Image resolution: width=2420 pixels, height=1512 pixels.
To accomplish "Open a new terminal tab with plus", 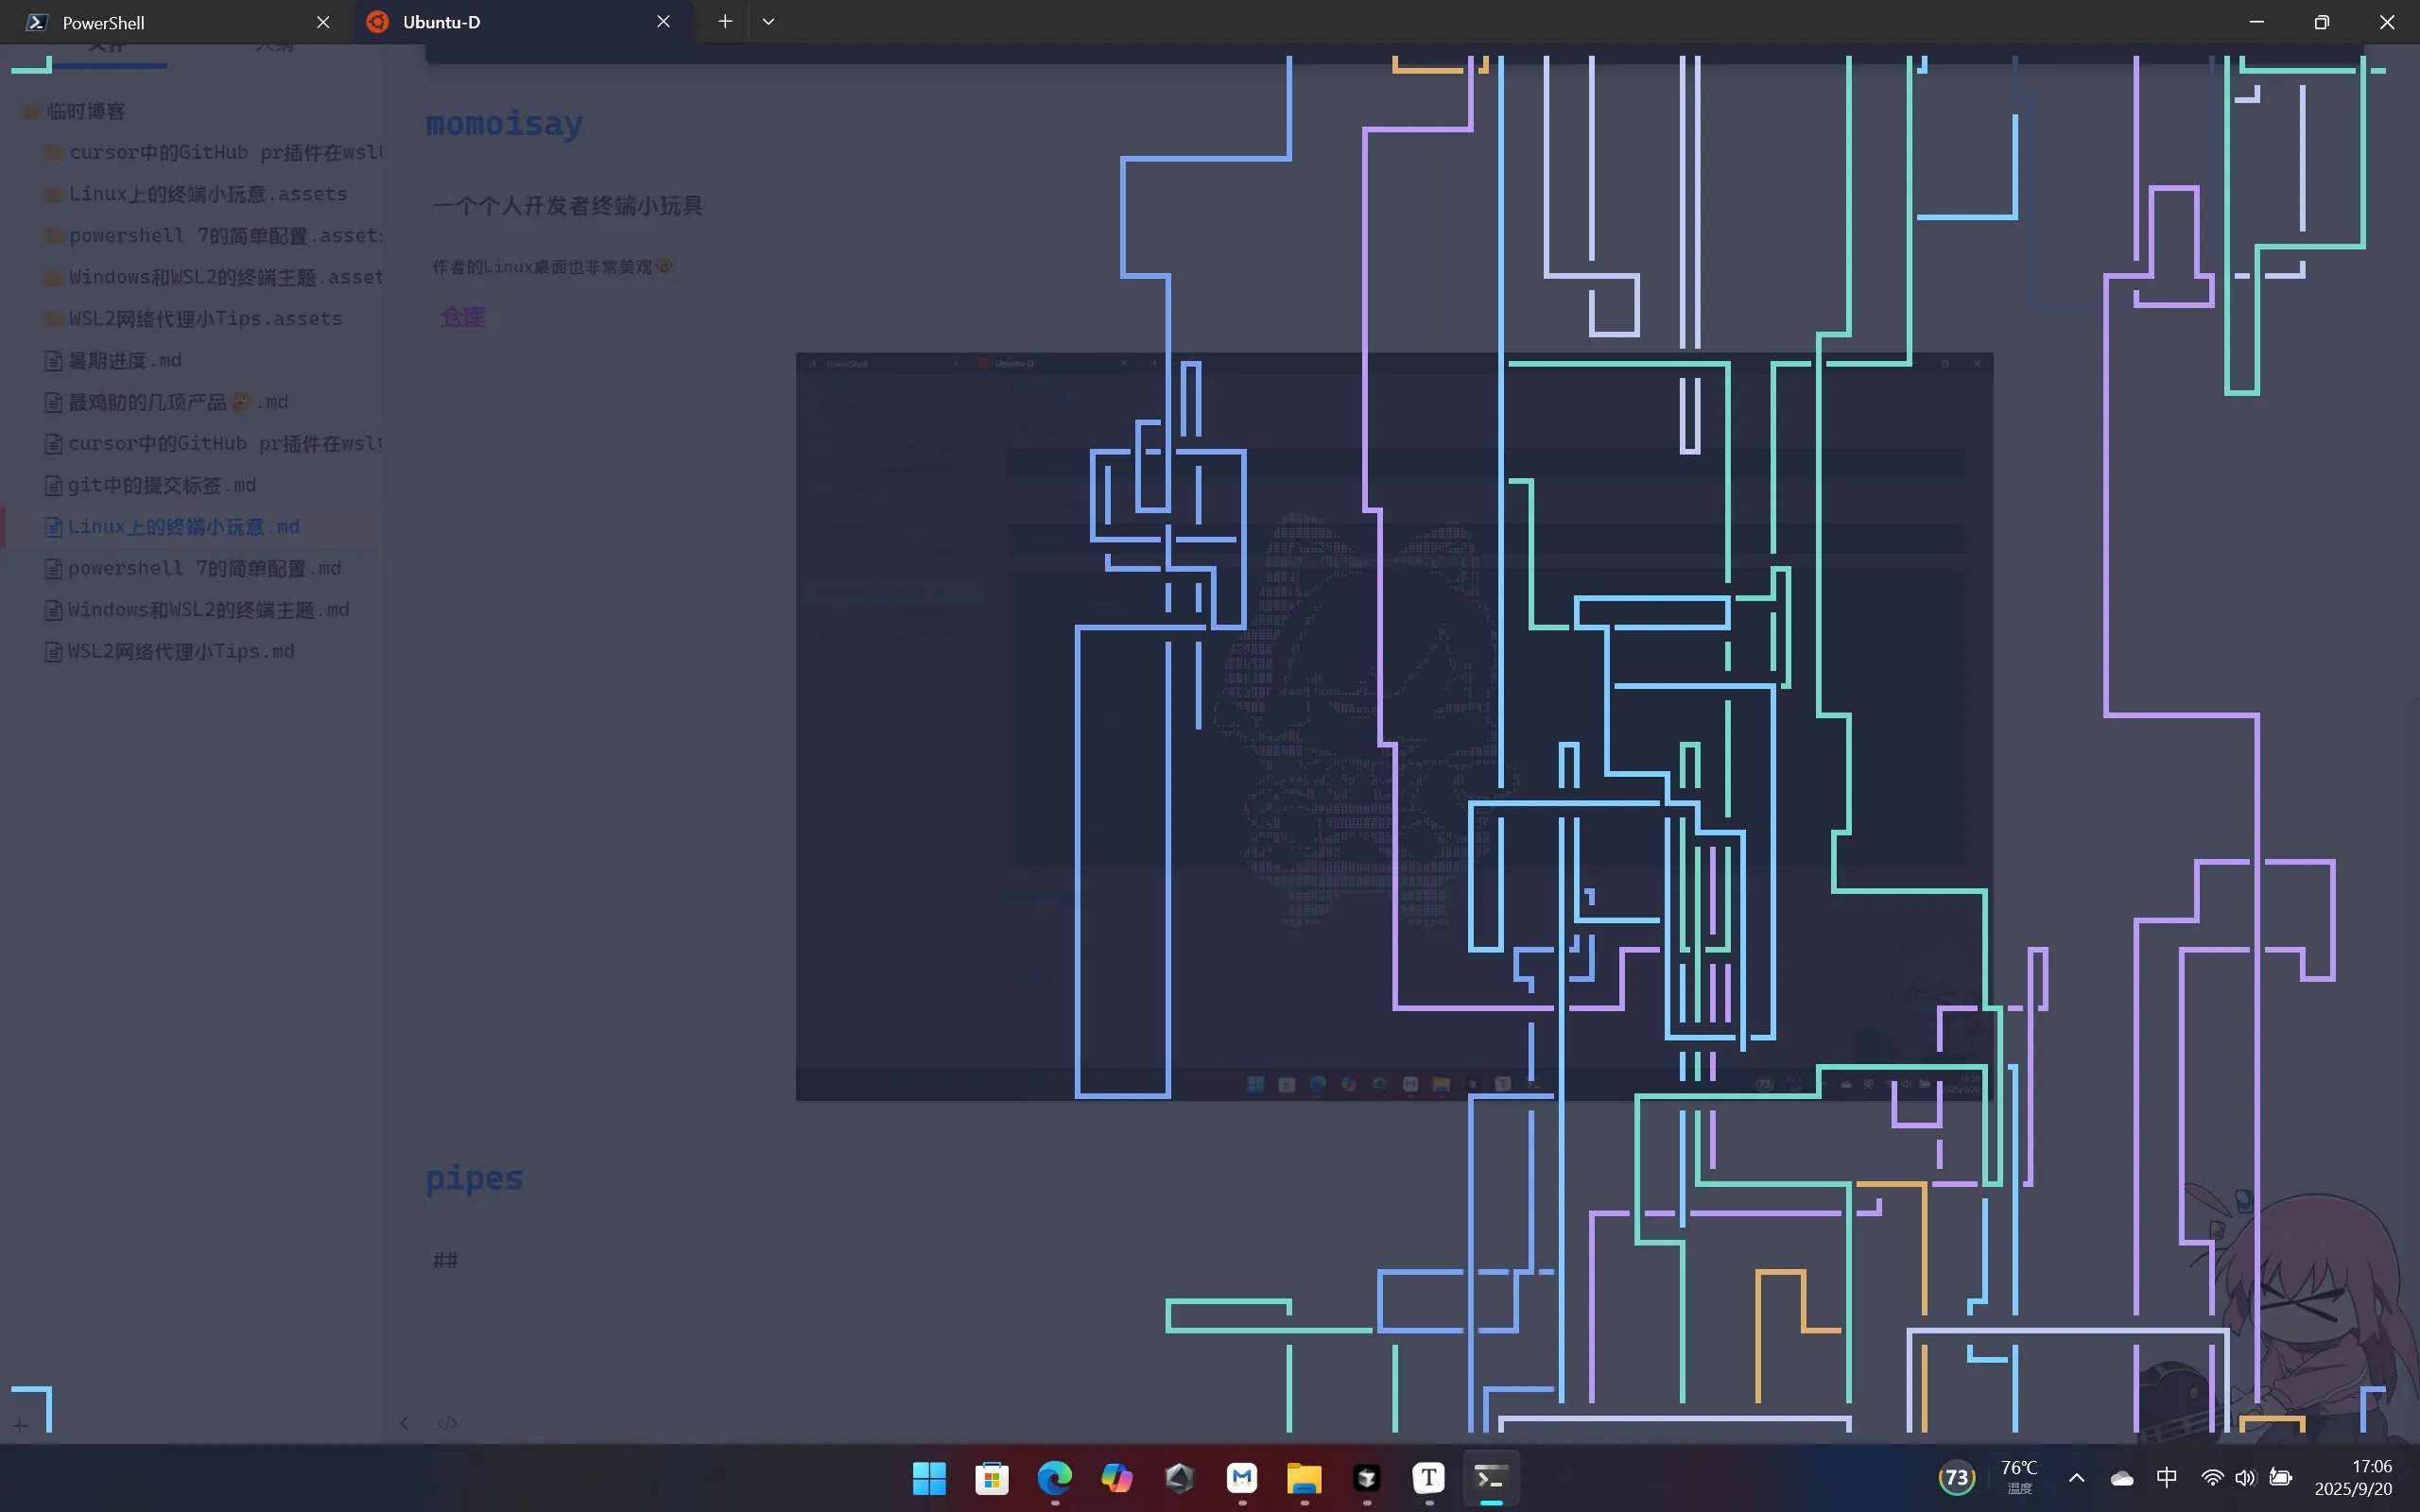I will pyautogui.click(x=725, y=22).
